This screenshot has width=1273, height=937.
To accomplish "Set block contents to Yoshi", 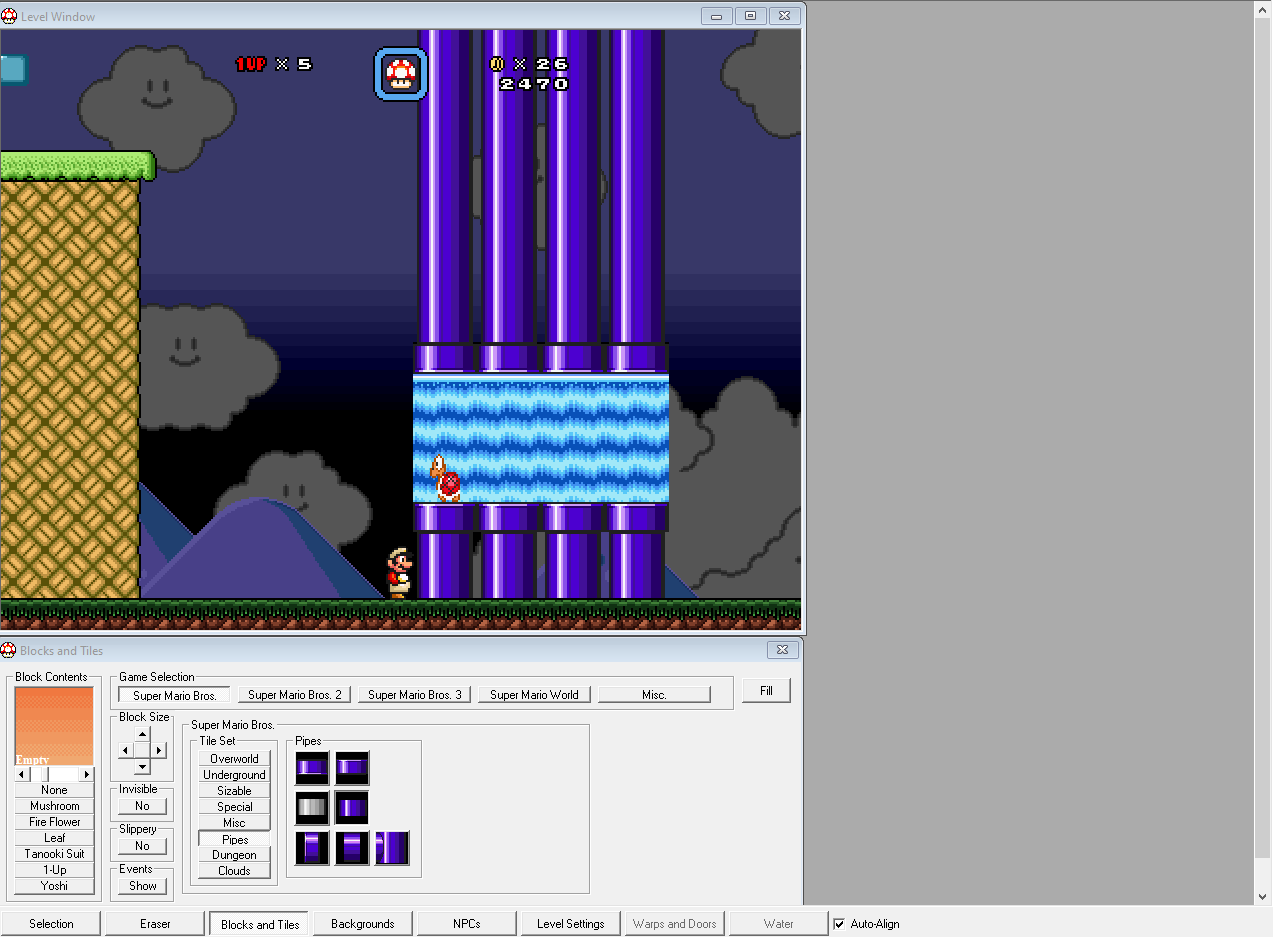I will point(54,886).
